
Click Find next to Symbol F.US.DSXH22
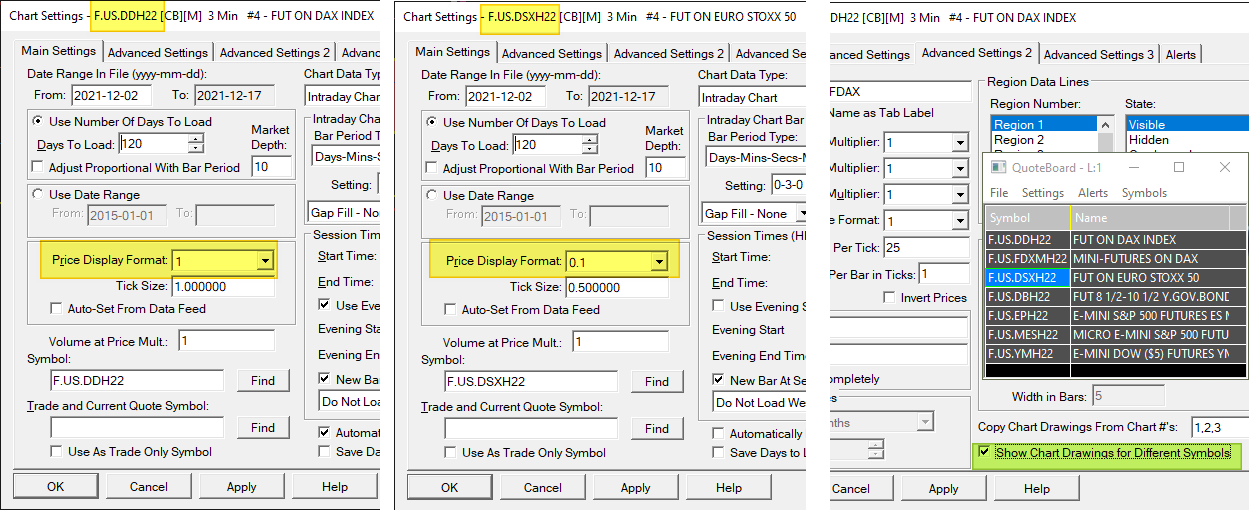[657, 381]
